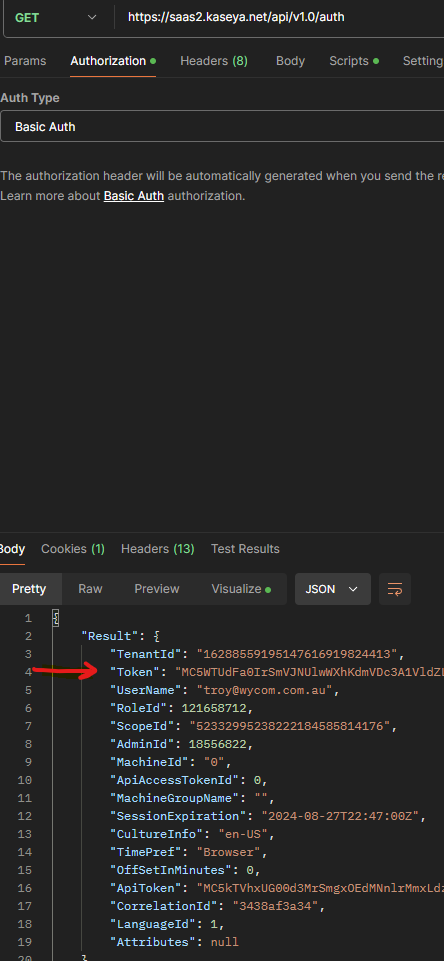Select the Raw response view
This screenshot has height=961, width=444.
coord(90,589)
